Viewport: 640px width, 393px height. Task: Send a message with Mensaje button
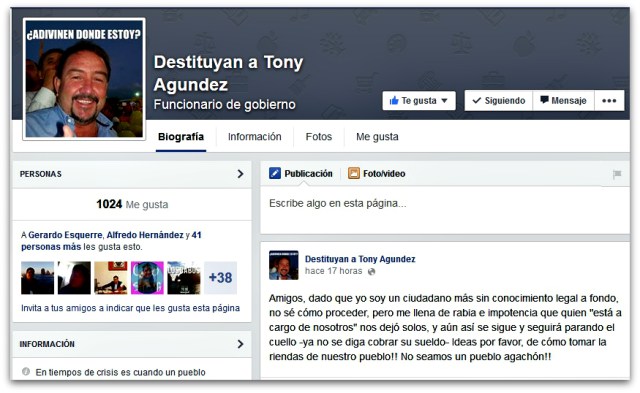[x=563, y=100]
